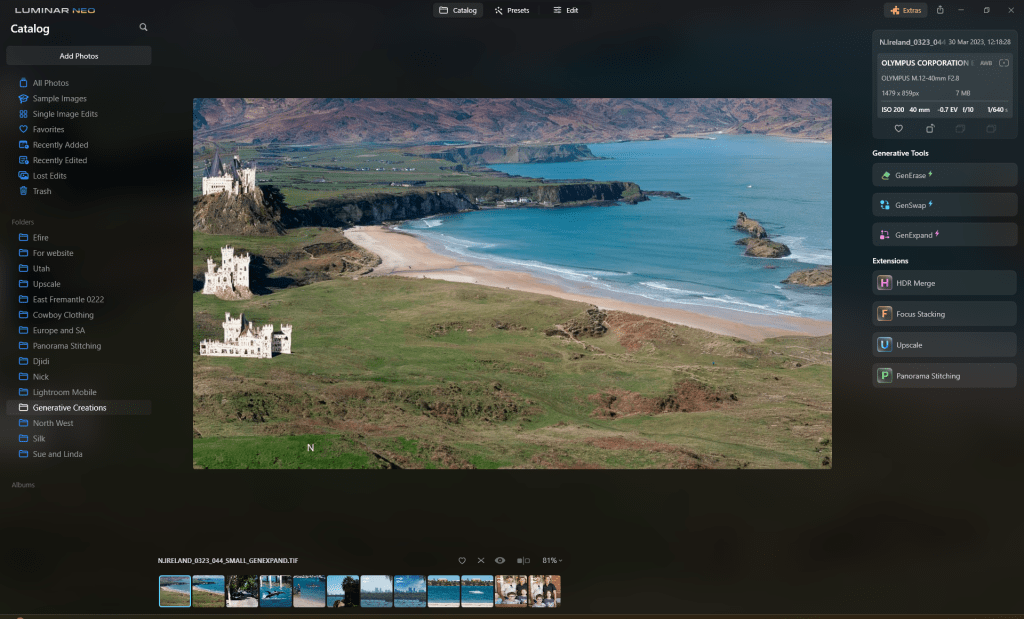1024x619 pixels.
Task: Collapse the Folders section
Action: pyautogui.click(x=22, y=222)
